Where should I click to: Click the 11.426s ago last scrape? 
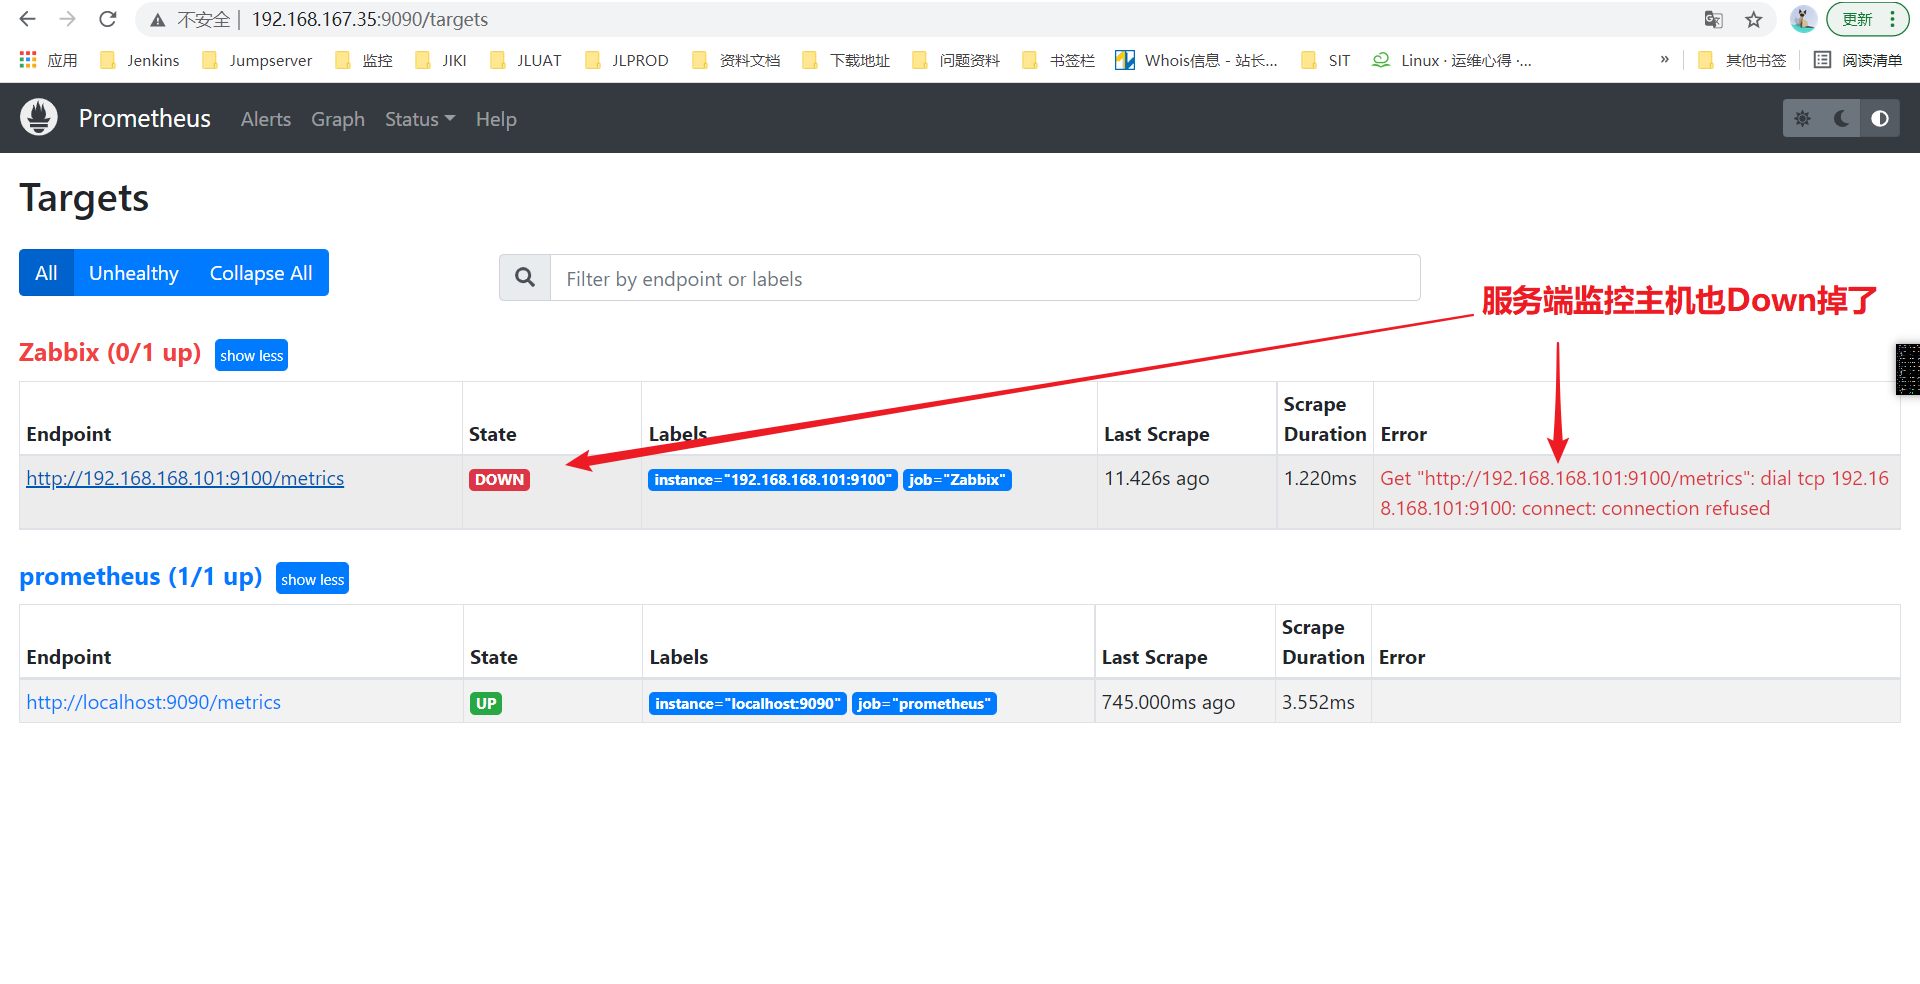[1157, 478]
